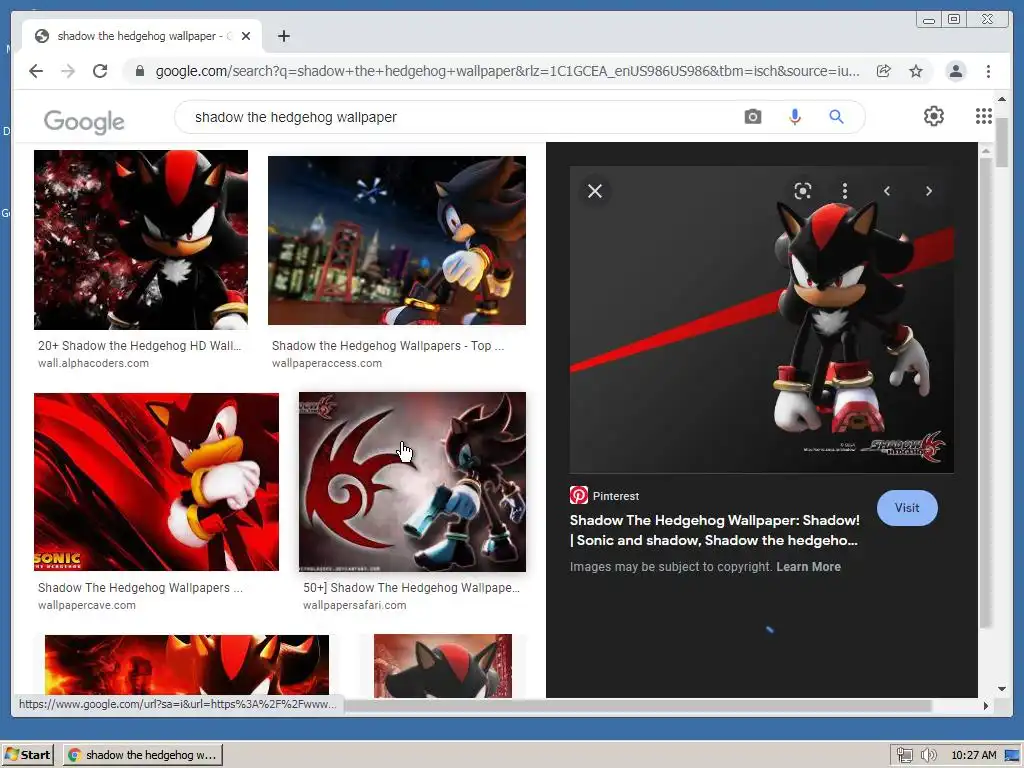
Task: View site info via the padlock icon
Action: click(x=140, y=71)
